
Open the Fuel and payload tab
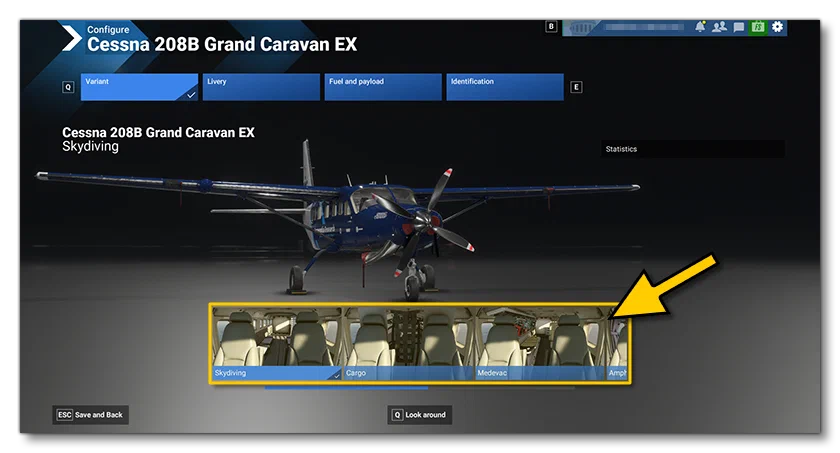coord(383,87)
